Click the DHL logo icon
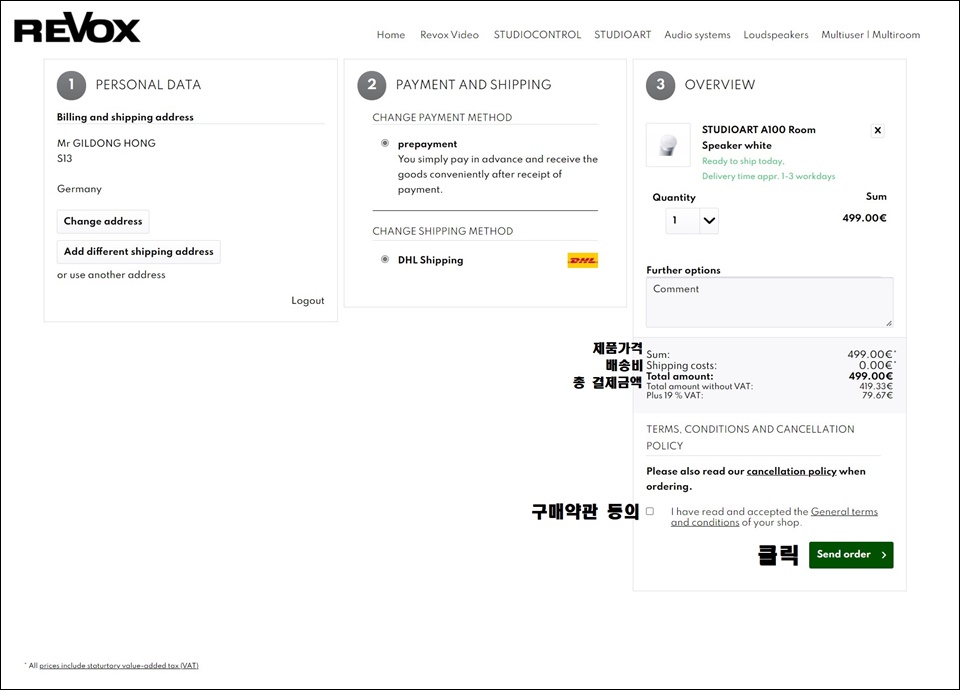This screenshot has width=960, height=690. (x=582, y=260)
